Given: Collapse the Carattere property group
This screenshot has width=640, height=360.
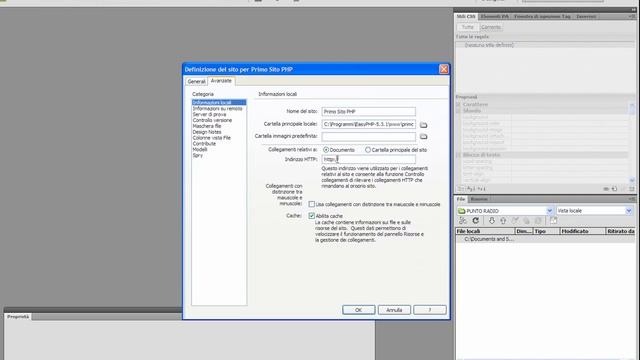Looking at the screenshot, I should [x=458, y=104].
